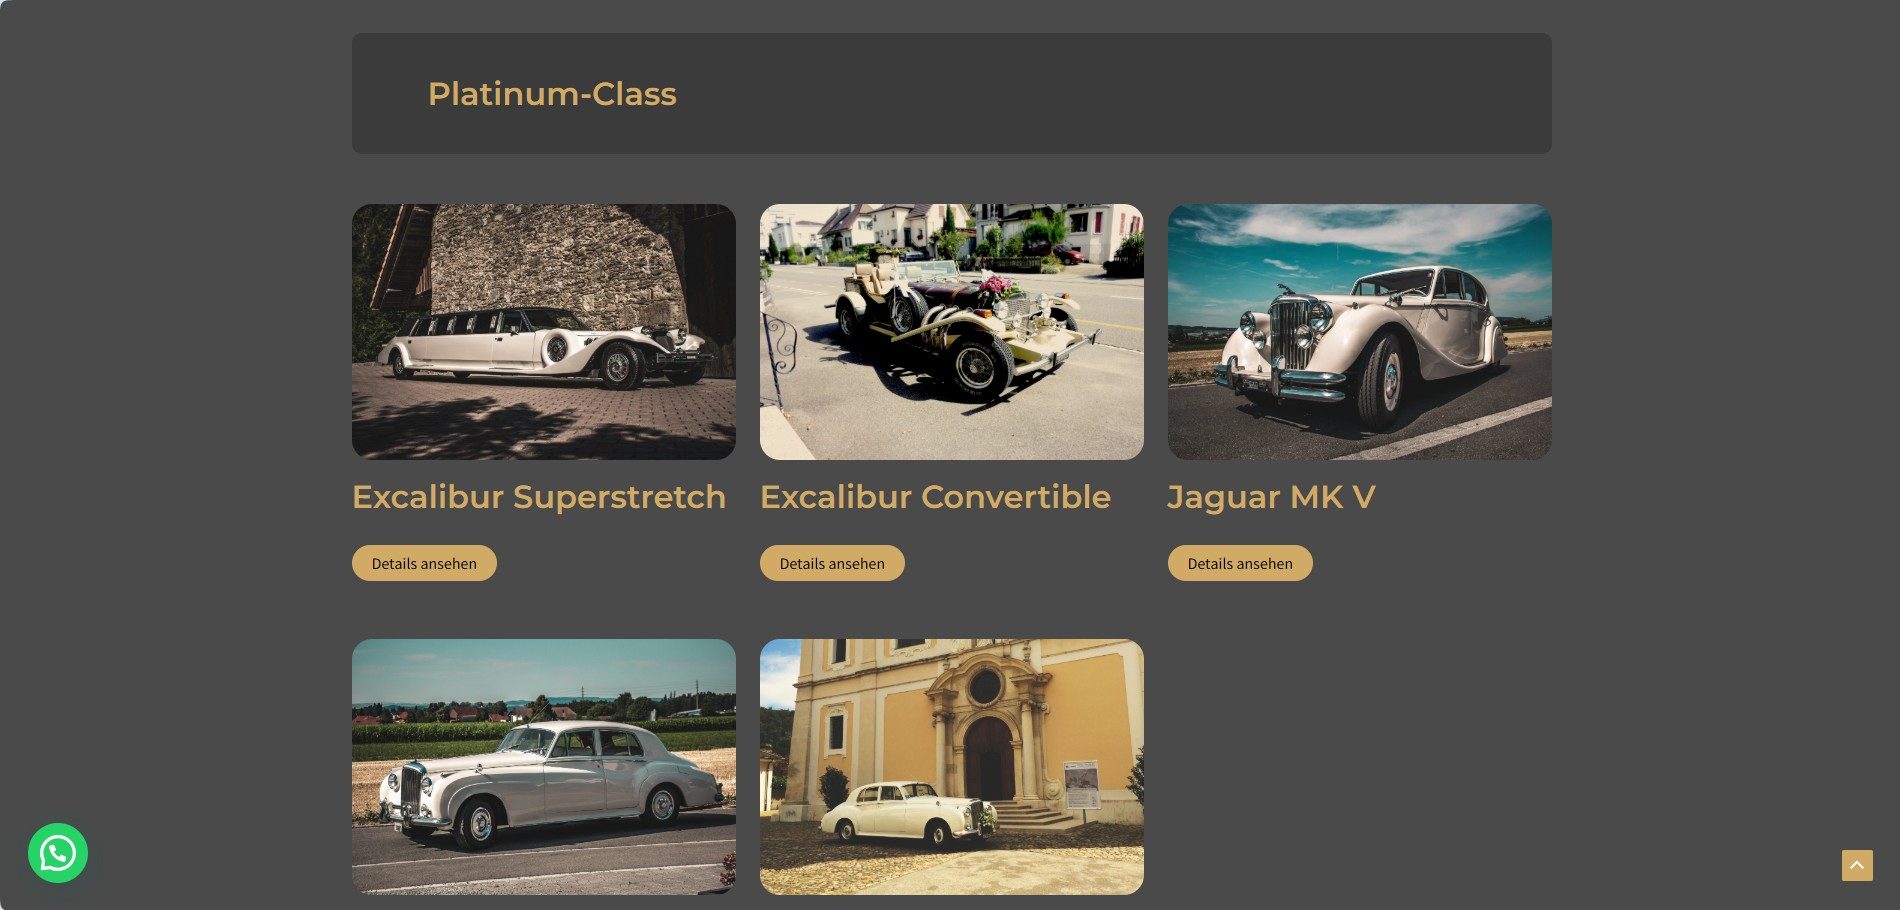Open the Jaguar MK V title link
Viewport: 1900px width, 910px height.
coord(1271,497)
